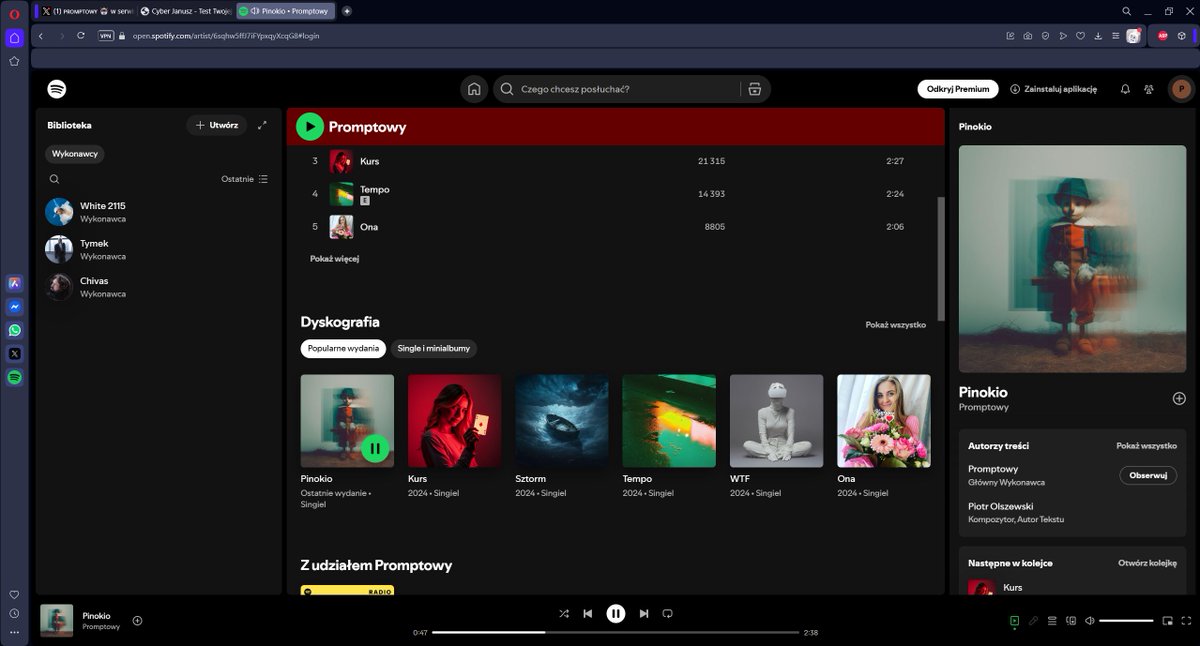The width and height of the screenshot is (1200, 646).
Task: Open the play queue icon
Action: (x=1052, y=621)
